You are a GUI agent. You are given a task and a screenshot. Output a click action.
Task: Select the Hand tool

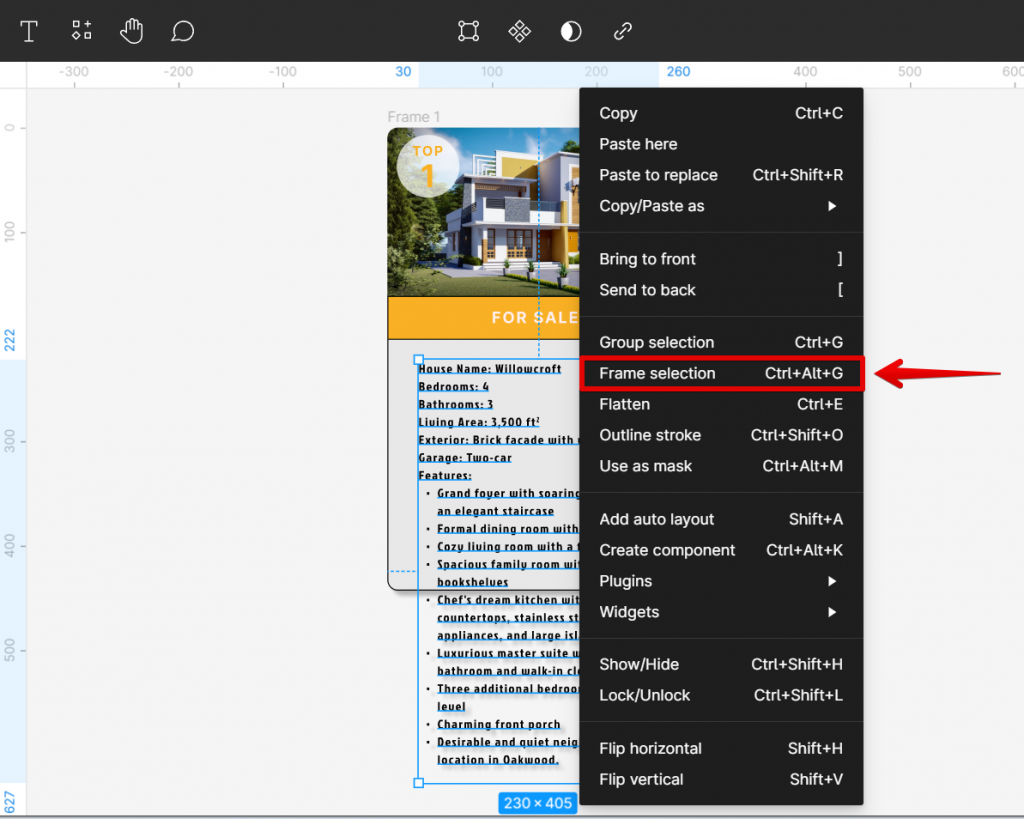[x=131, y=31]
